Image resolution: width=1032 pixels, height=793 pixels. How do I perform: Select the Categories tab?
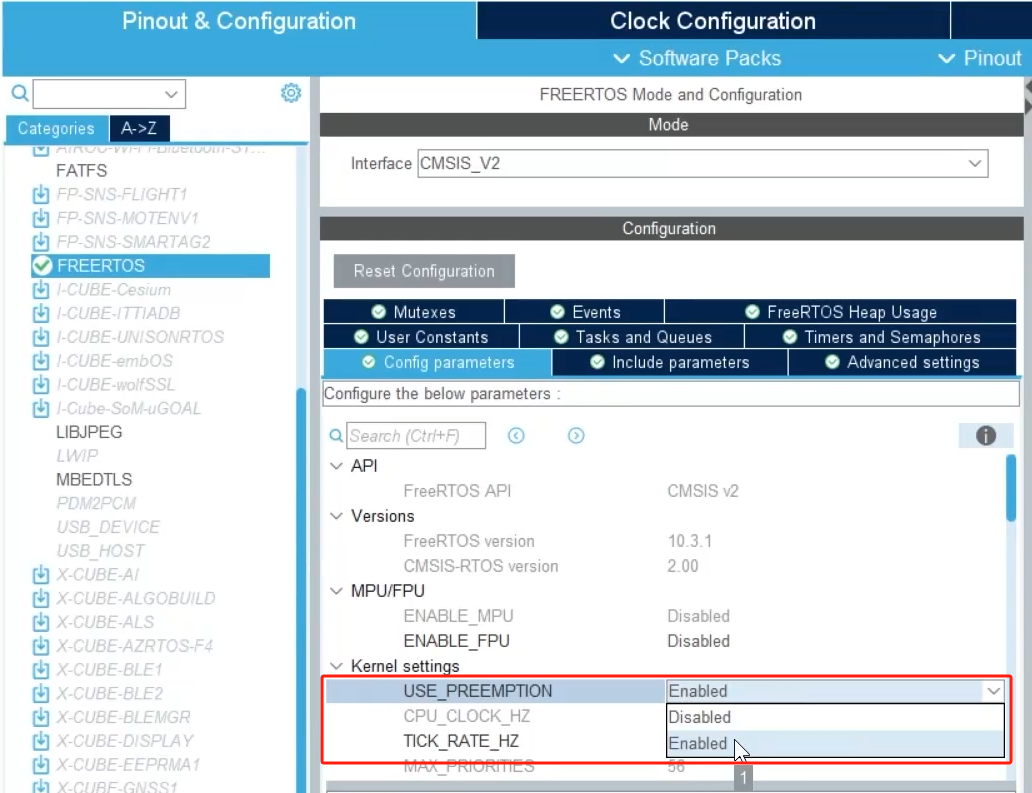[56, 128]
